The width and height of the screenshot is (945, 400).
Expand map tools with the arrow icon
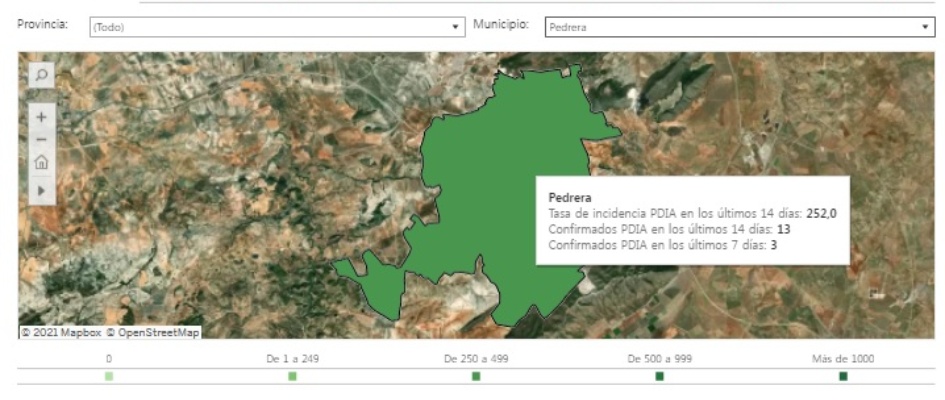pos(41,189)
